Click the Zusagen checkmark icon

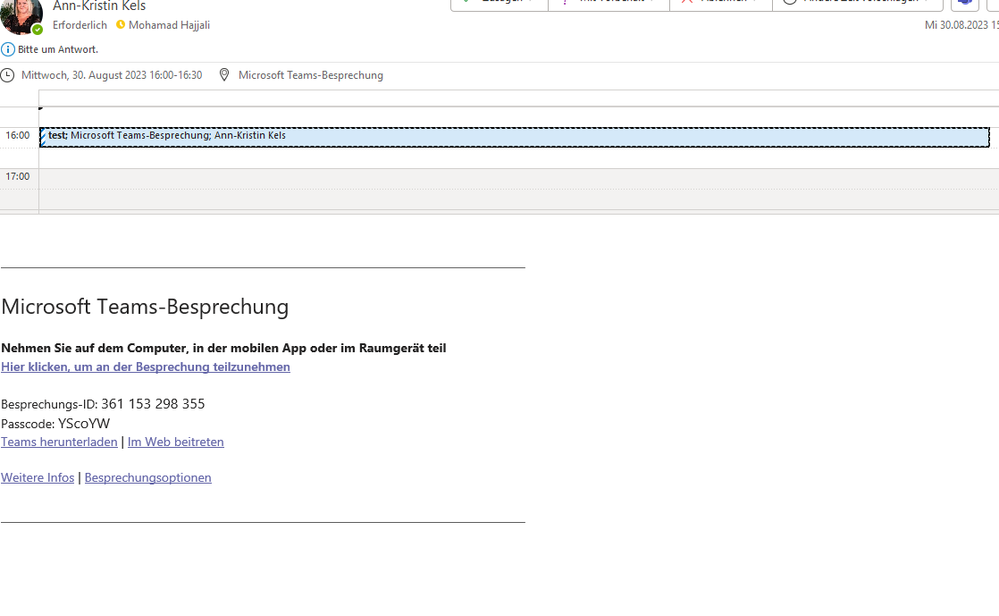465,4
